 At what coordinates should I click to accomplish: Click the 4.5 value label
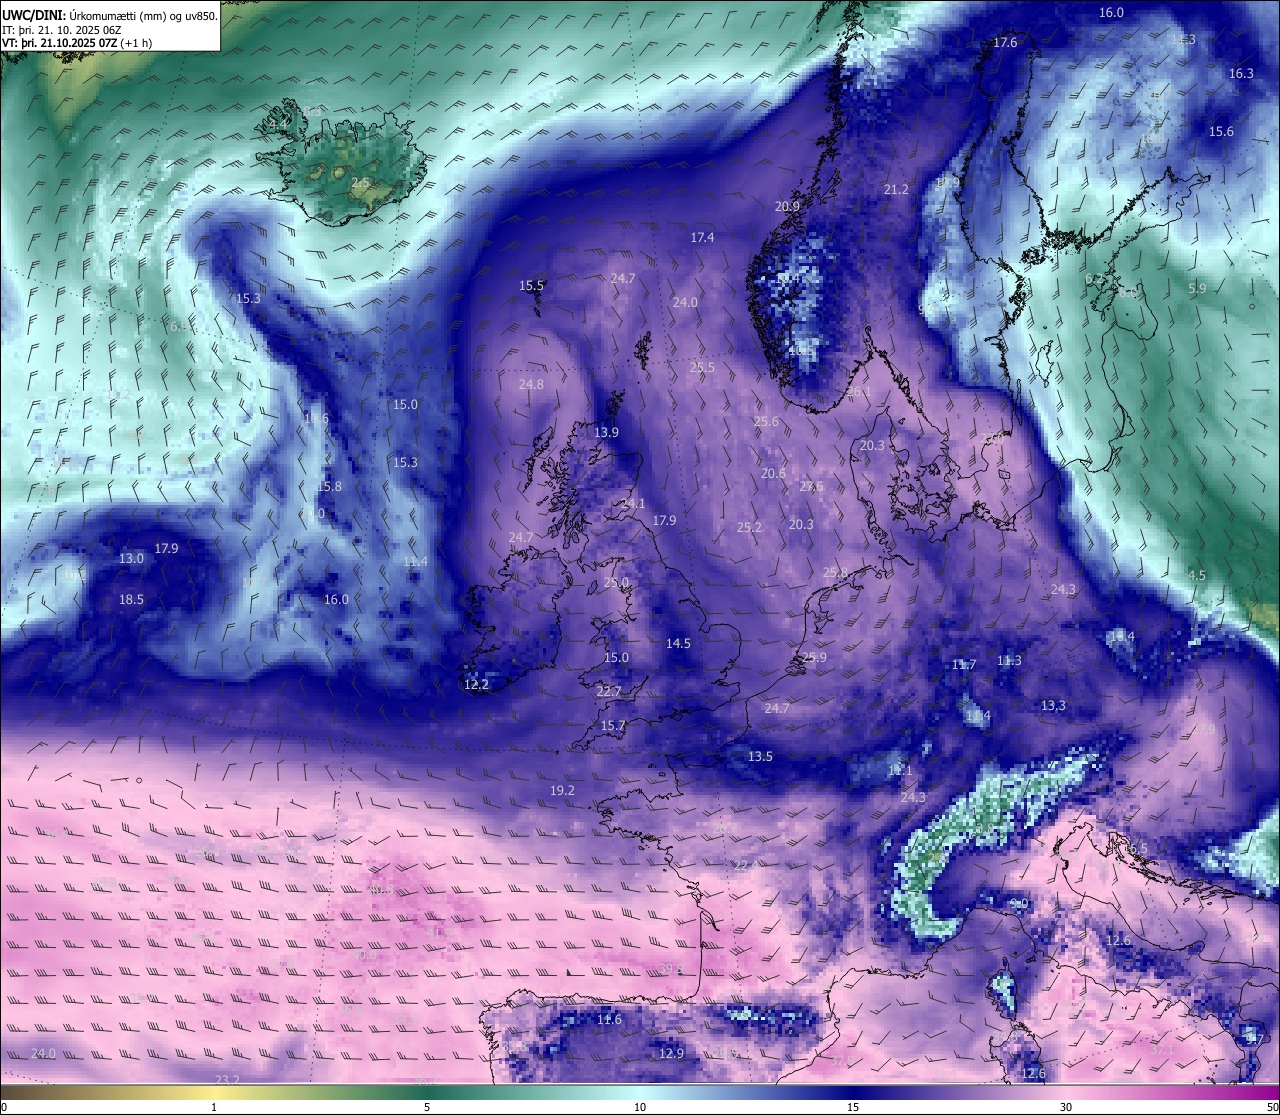pos(1197,575)
